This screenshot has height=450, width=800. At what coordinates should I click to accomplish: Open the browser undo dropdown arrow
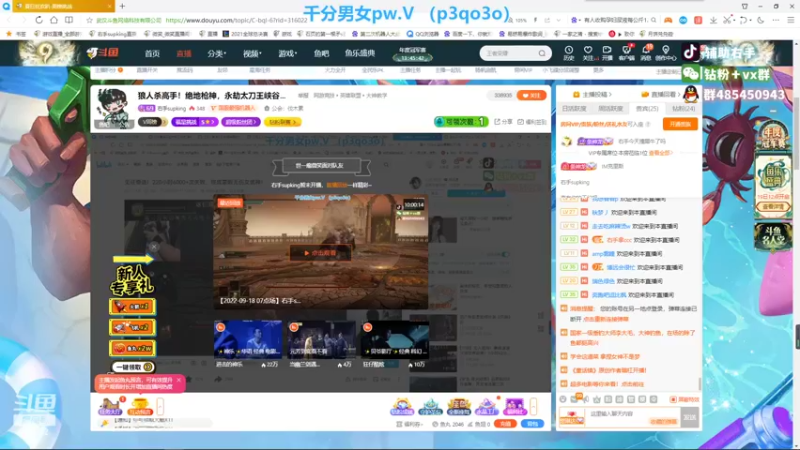pos(749,20)
